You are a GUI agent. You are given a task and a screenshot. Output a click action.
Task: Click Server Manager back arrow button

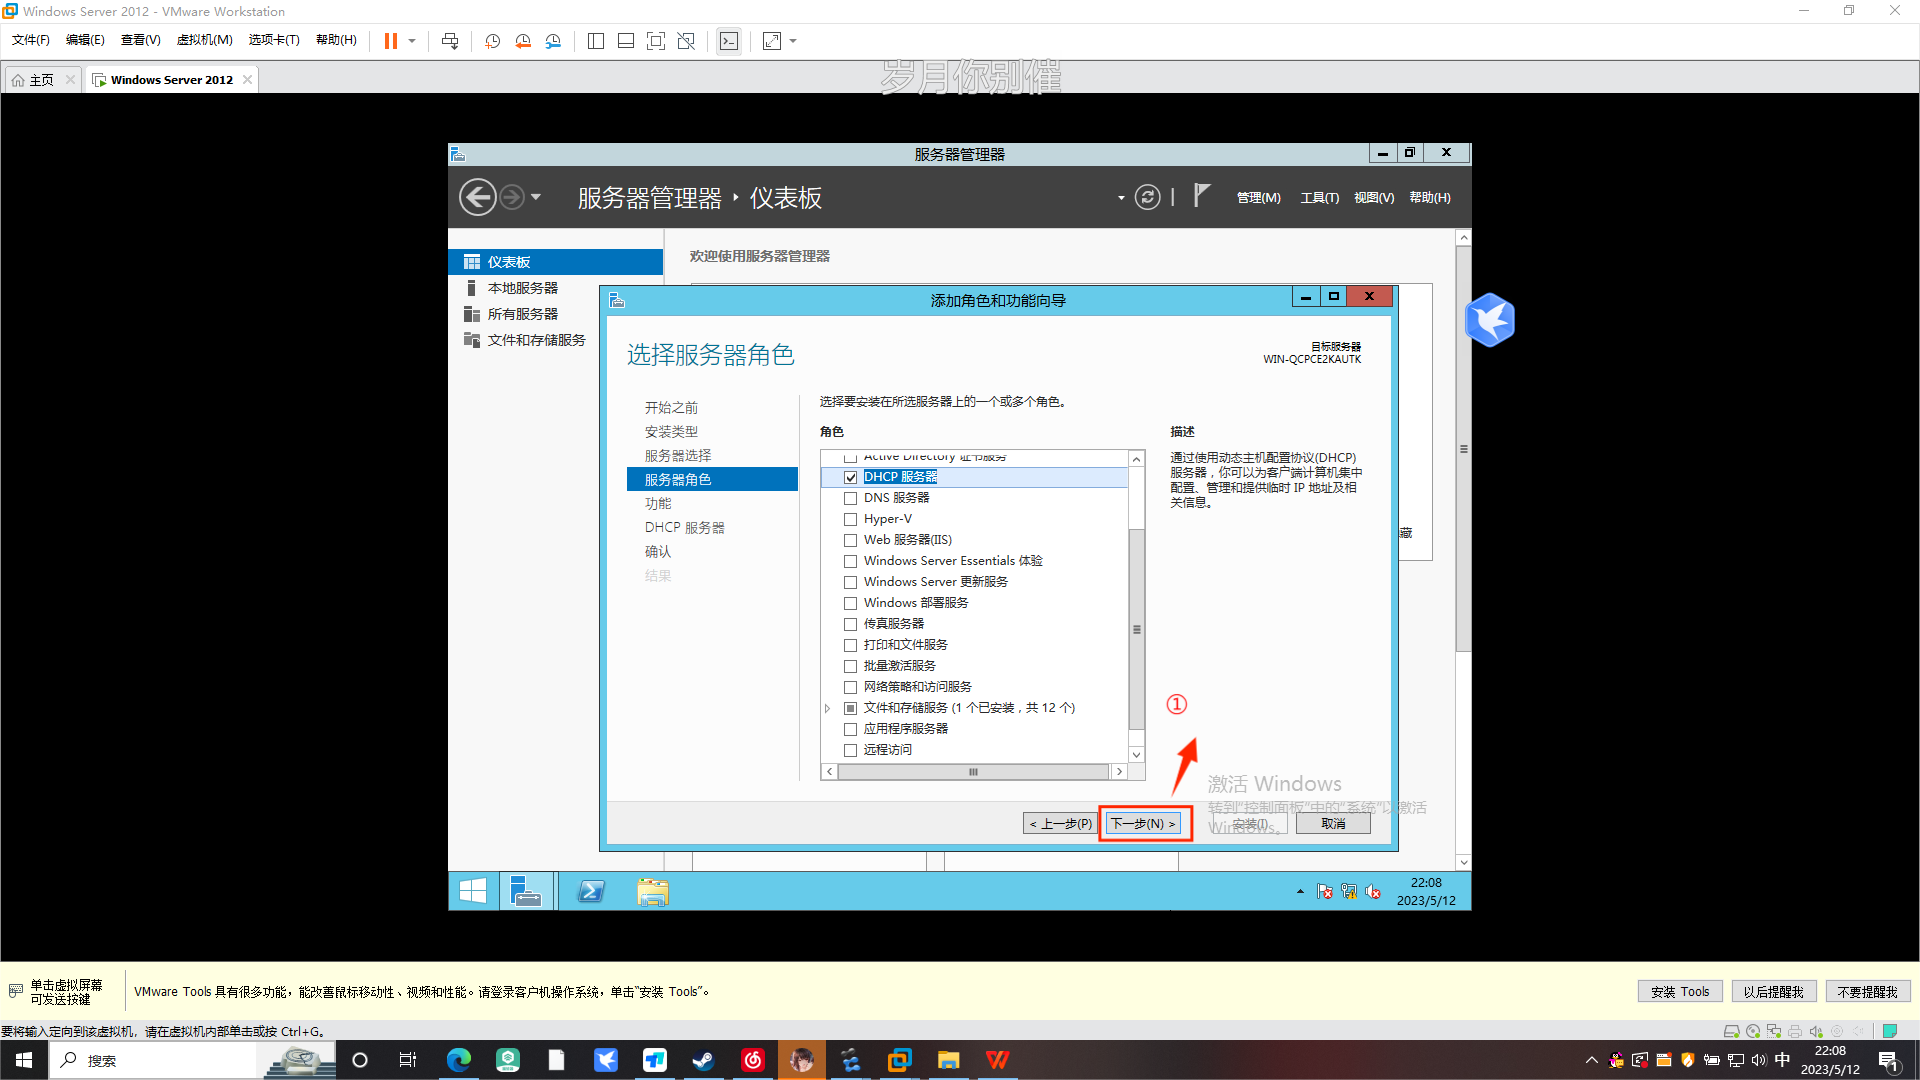[478, 197]
